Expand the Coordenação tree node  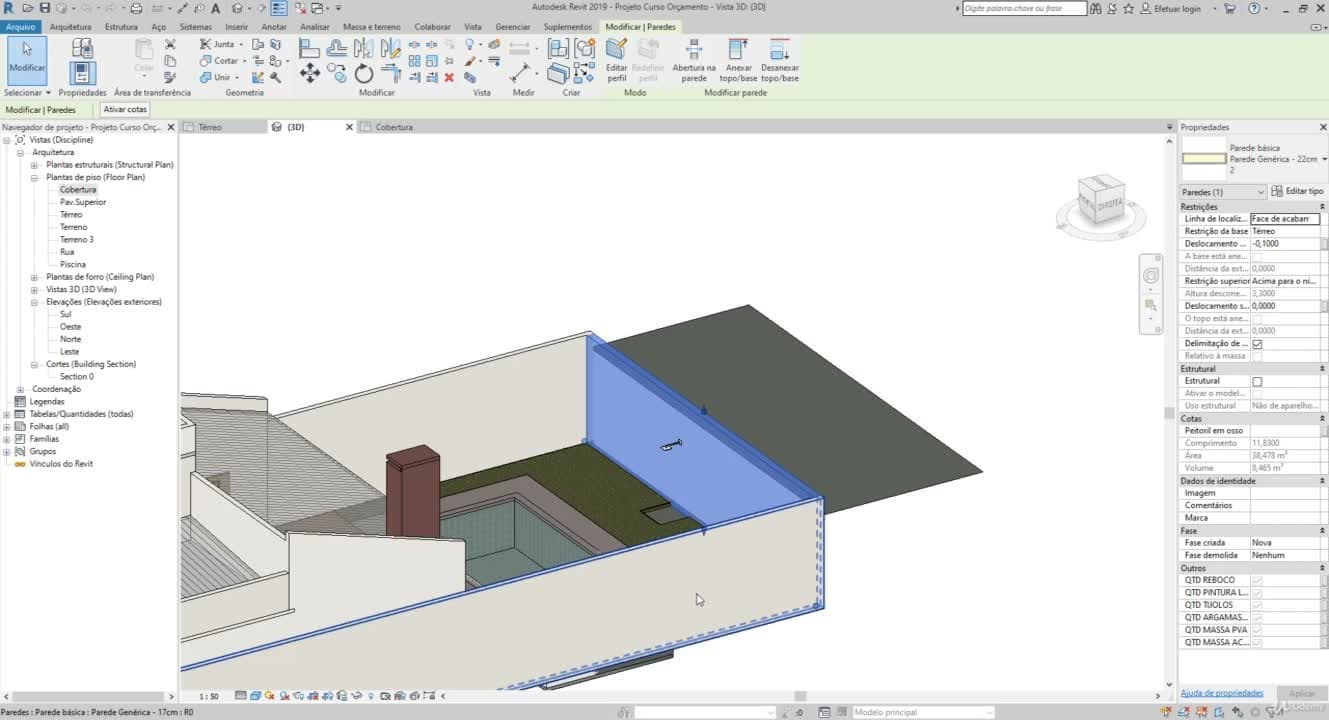click(20, 389)
